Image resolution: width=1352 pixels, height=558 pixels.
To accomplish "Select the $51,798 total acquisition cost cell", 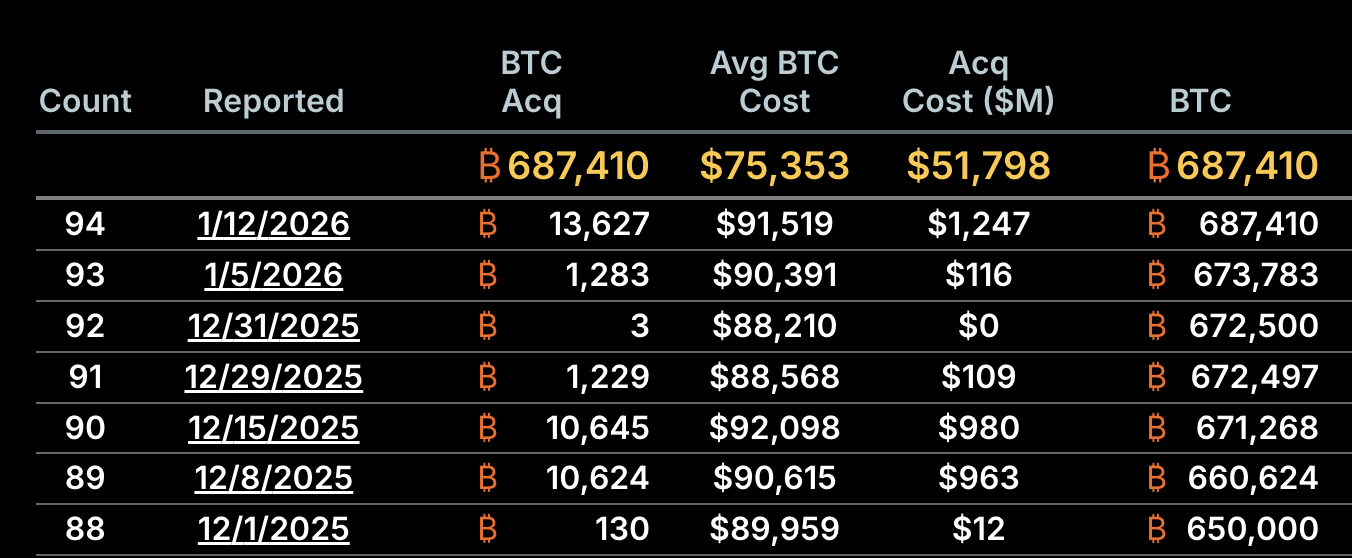I will click(978, 165).
